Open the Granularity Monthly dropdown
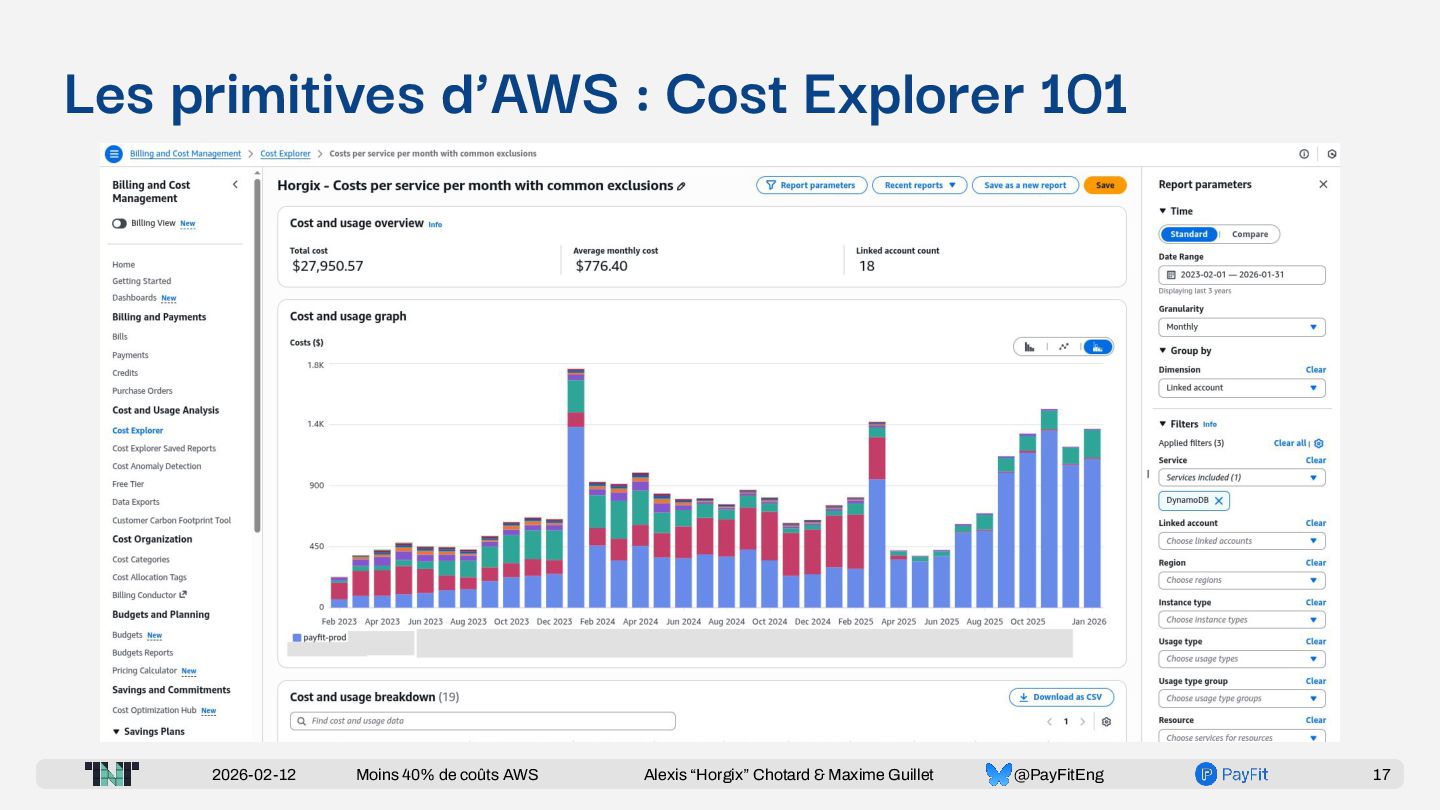The image size is (1440, 810). coord(1242,327)
